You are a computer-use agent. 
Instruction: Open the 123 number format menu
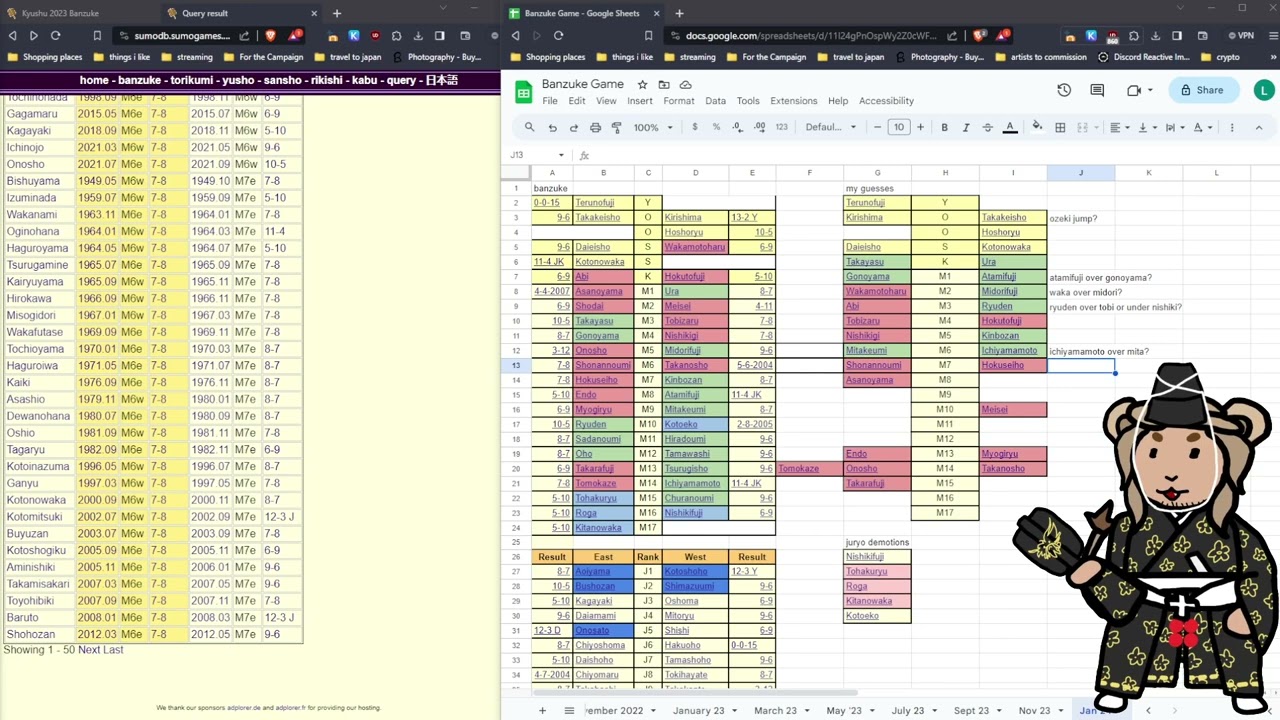(781, 127)
